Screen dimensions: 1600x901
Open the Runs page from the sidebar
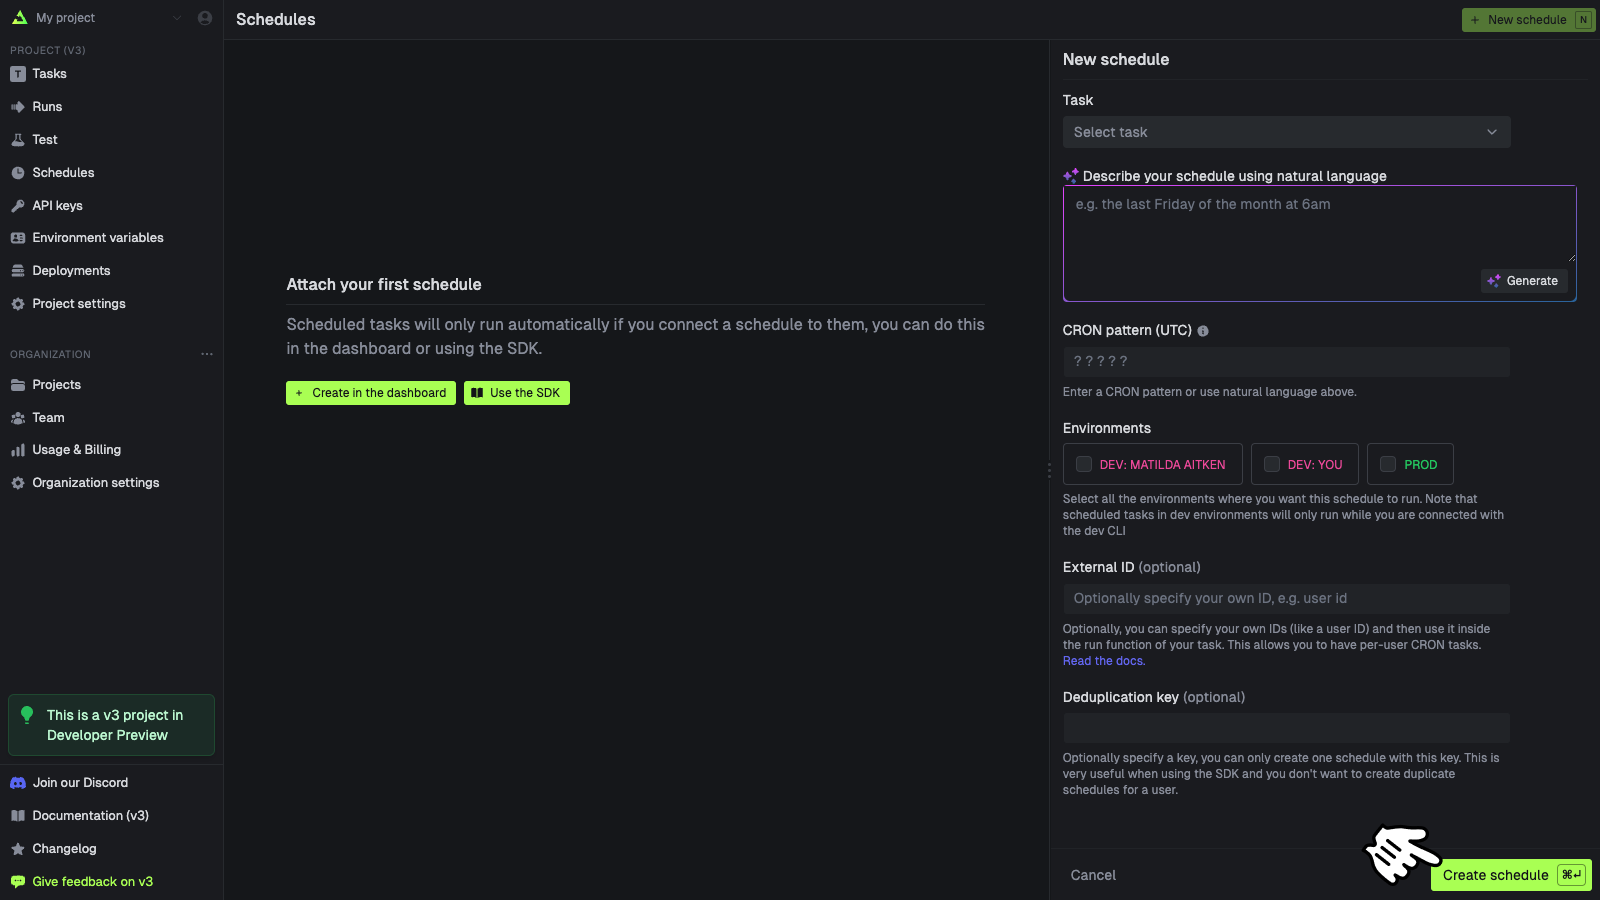coord(46,106)
